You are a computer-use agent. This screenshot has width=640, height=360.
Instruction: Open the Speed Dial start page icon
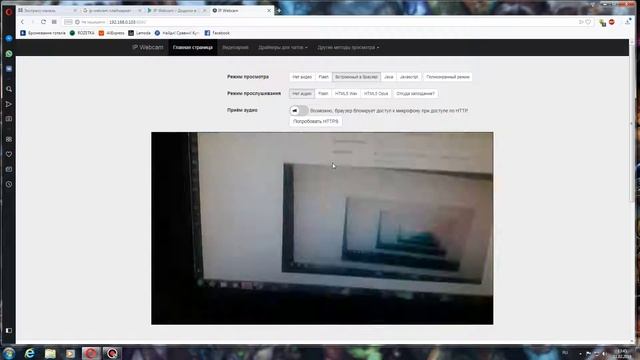click(54, 22)
